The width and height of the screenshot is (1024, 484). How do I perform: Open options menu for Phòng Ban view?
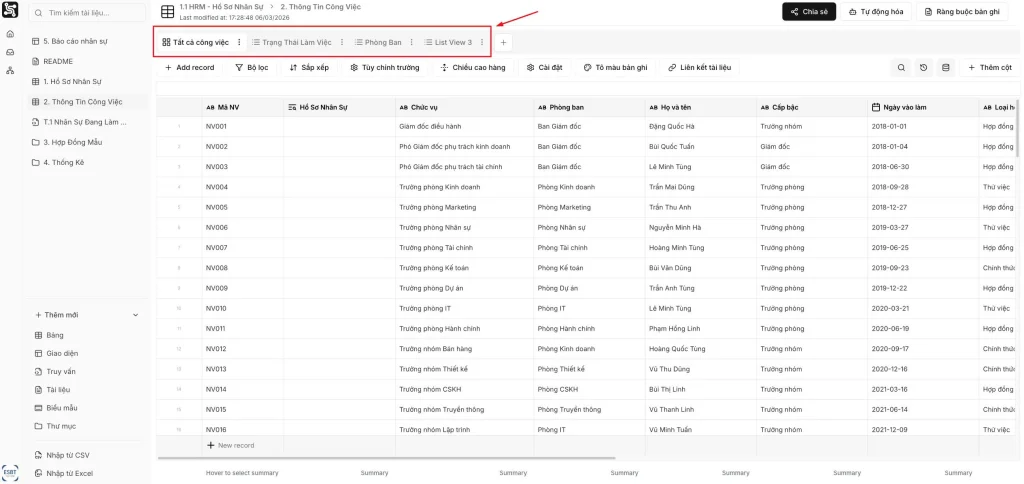411,42
